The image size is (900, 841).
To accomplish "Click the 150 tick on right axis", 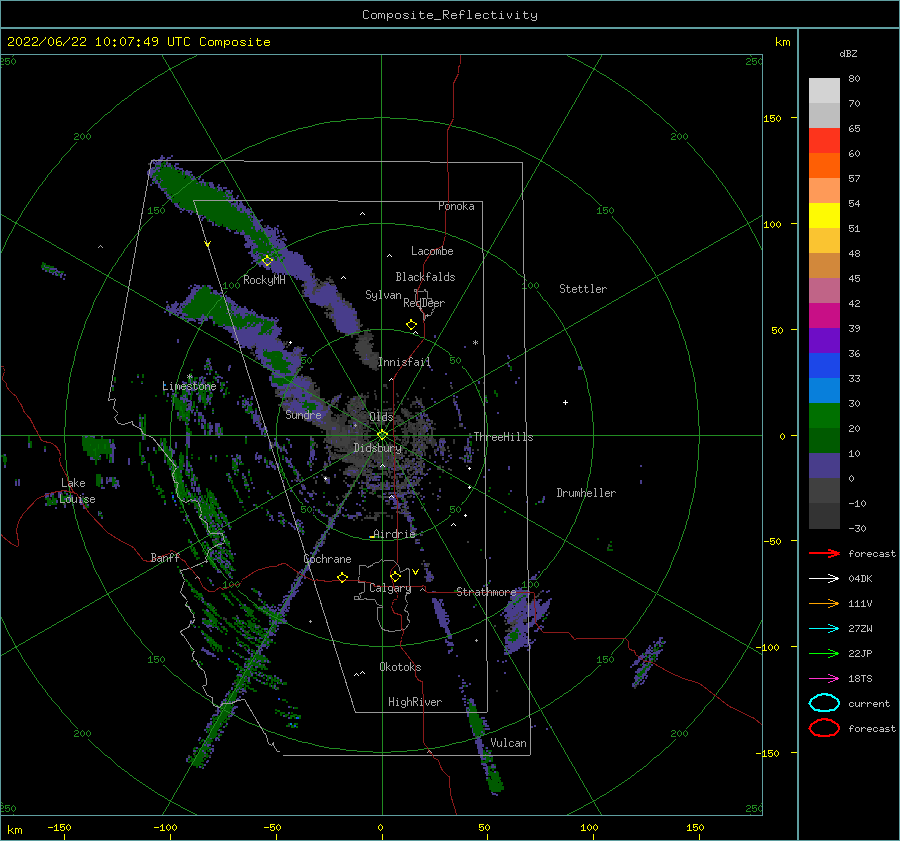I will click(x=772, y=118).
